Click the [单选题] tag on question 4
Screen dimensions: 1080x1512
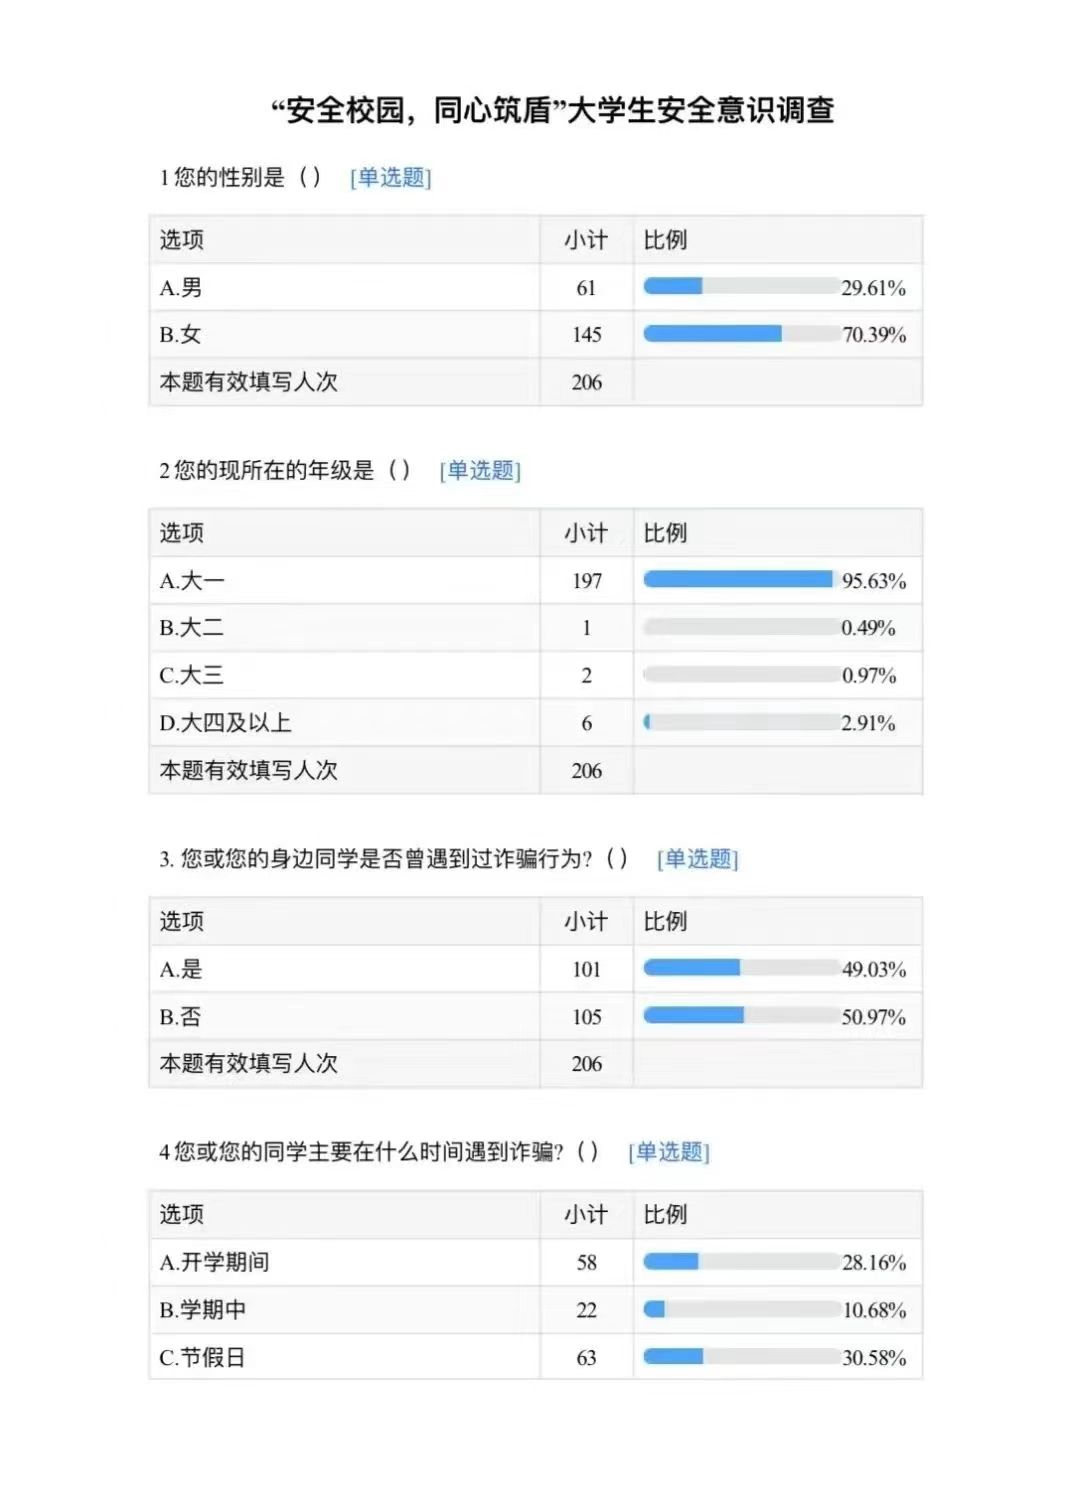[669, 1152]
